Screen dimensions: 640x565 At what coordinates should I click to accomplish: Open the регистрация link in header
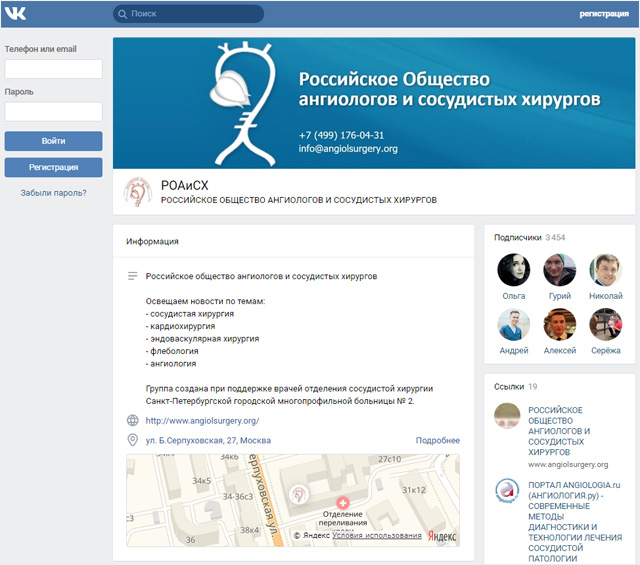pyautogui.click(x=604, y=14)
